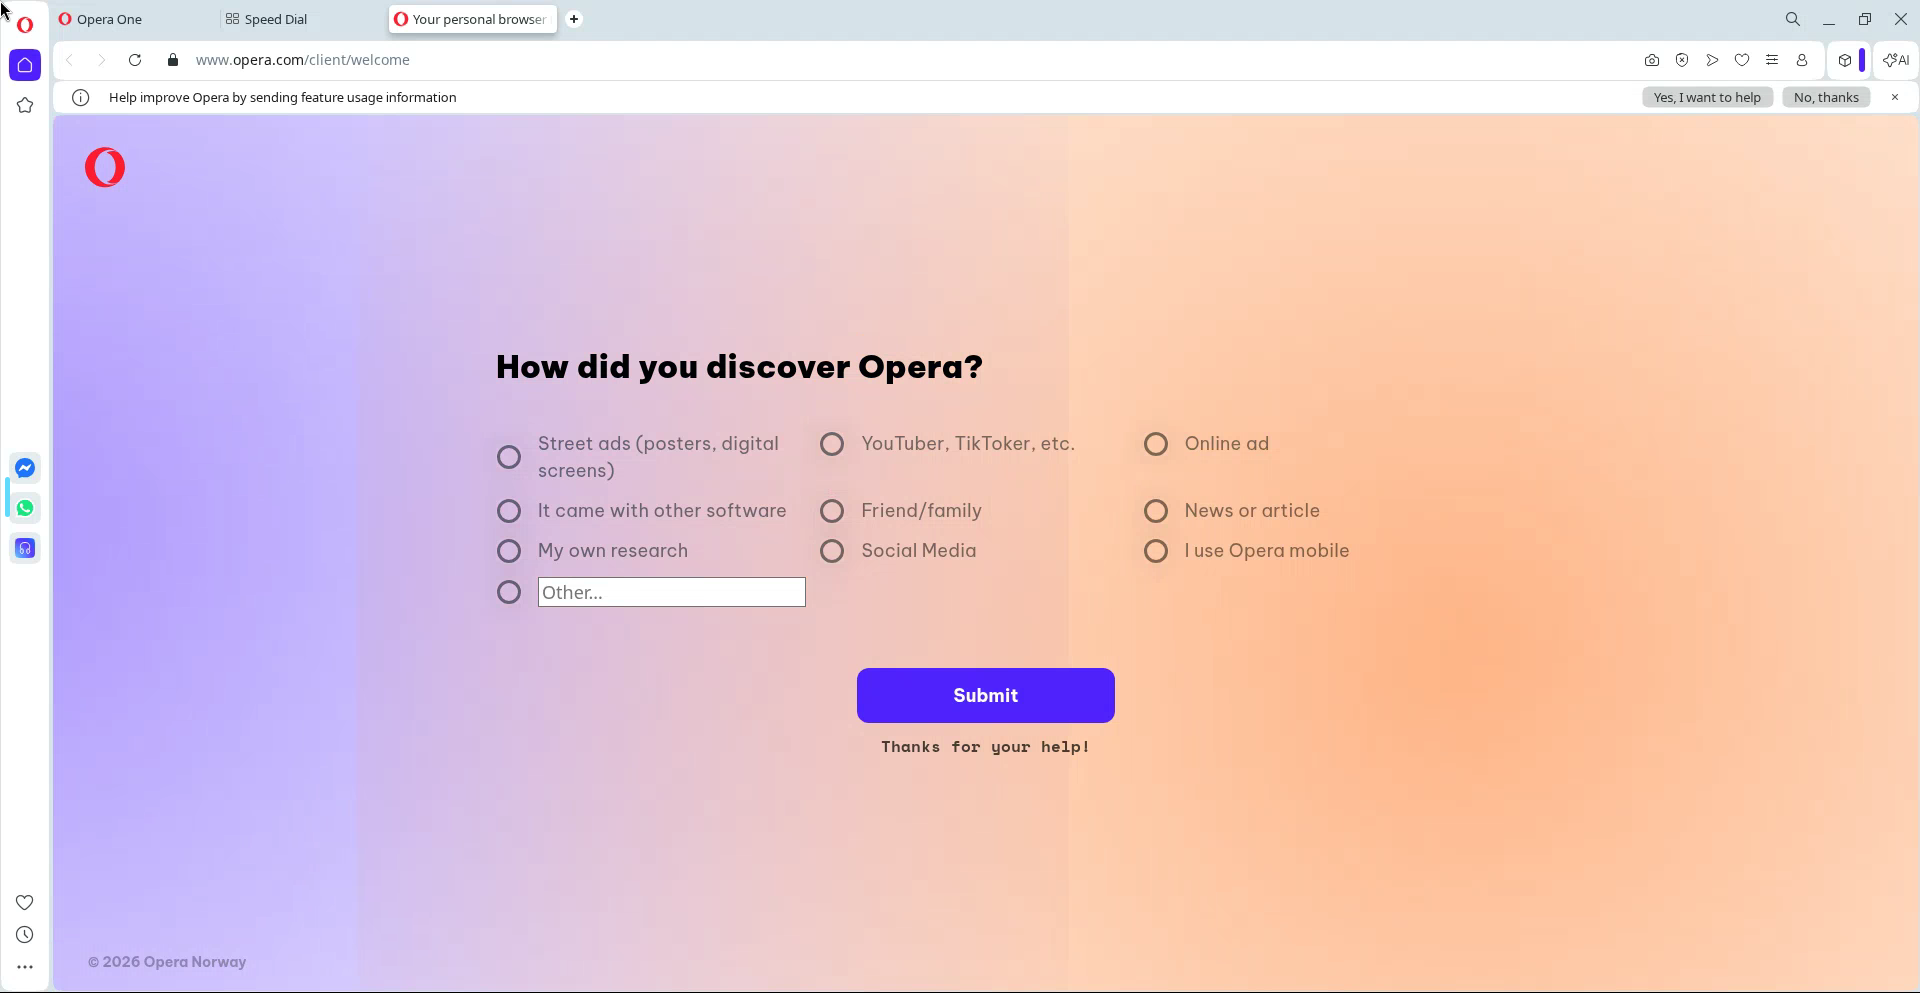
Task: Switch to the Opera One tab
Action: tap(110, 19)
